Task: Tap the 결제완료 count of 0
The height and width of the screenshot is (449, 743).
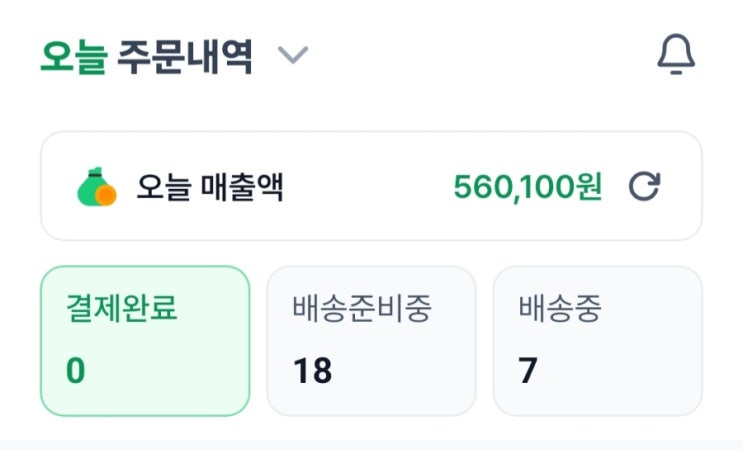Action: click(76, 371)
